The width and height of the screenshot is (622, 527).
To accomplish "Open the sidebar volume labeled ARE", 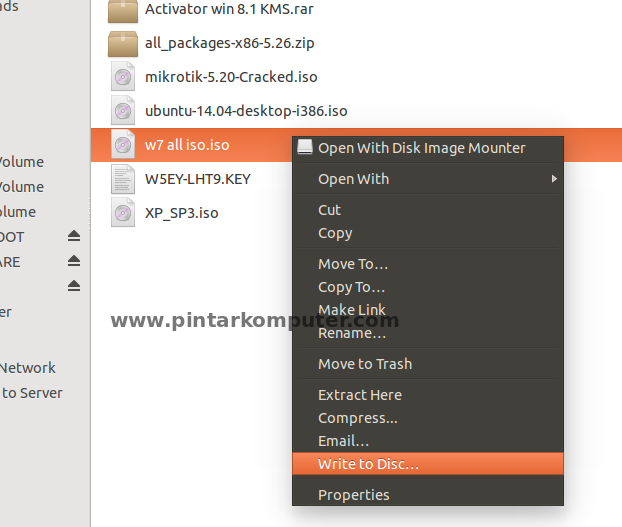I will 10,262.
